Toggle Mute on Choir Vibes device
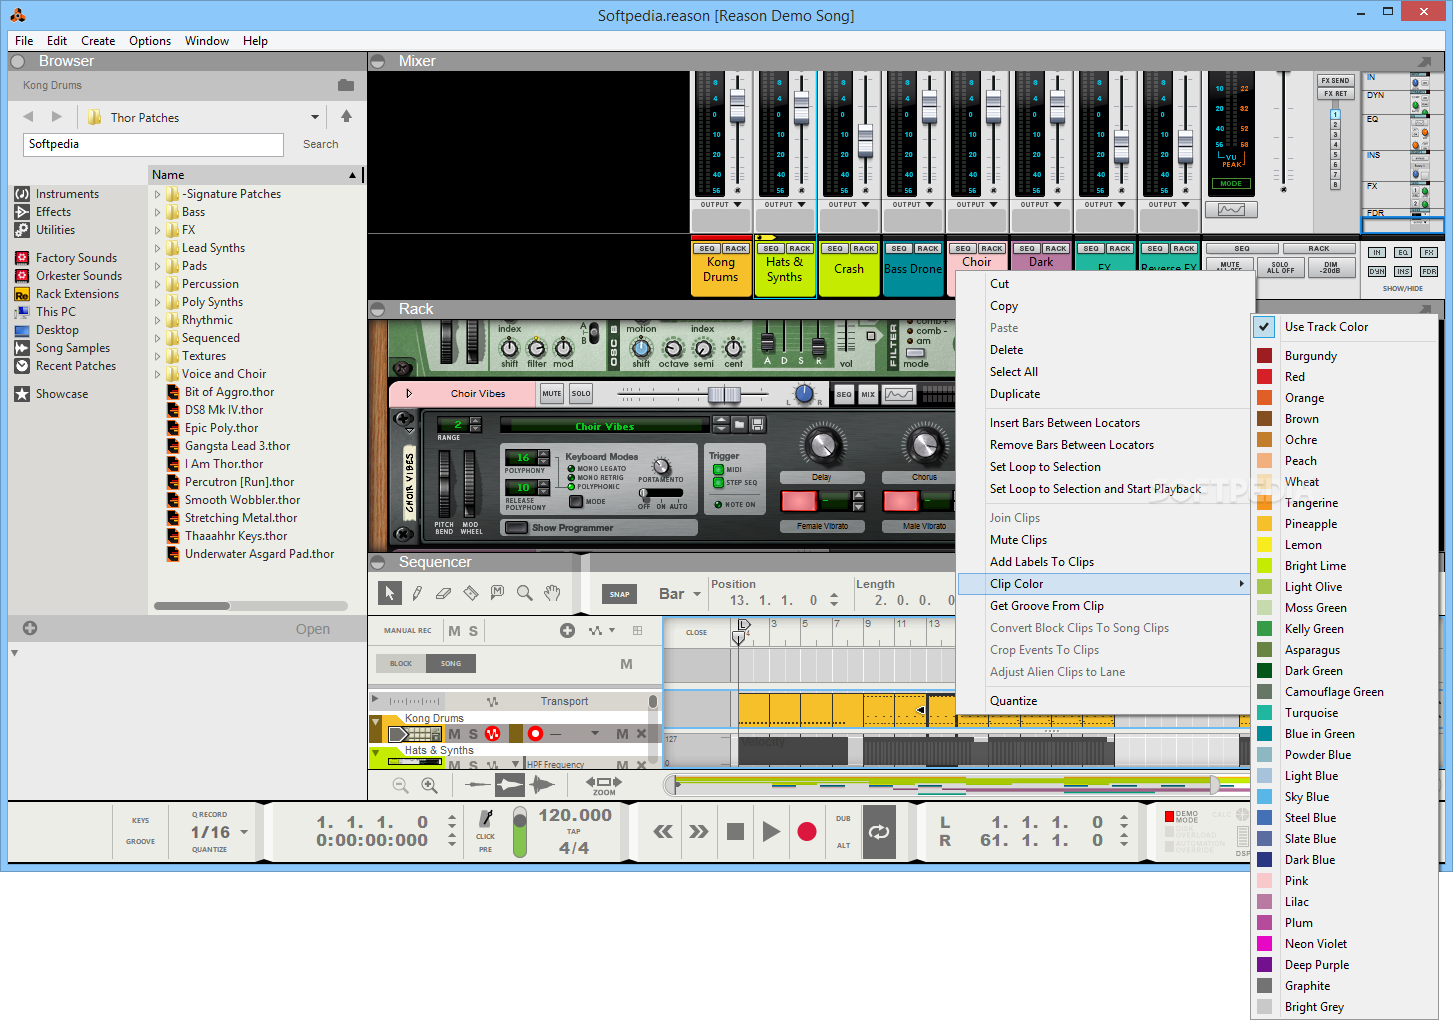Image resolution: width=1453 pixels, height=1020 pixels. [552, 394]
